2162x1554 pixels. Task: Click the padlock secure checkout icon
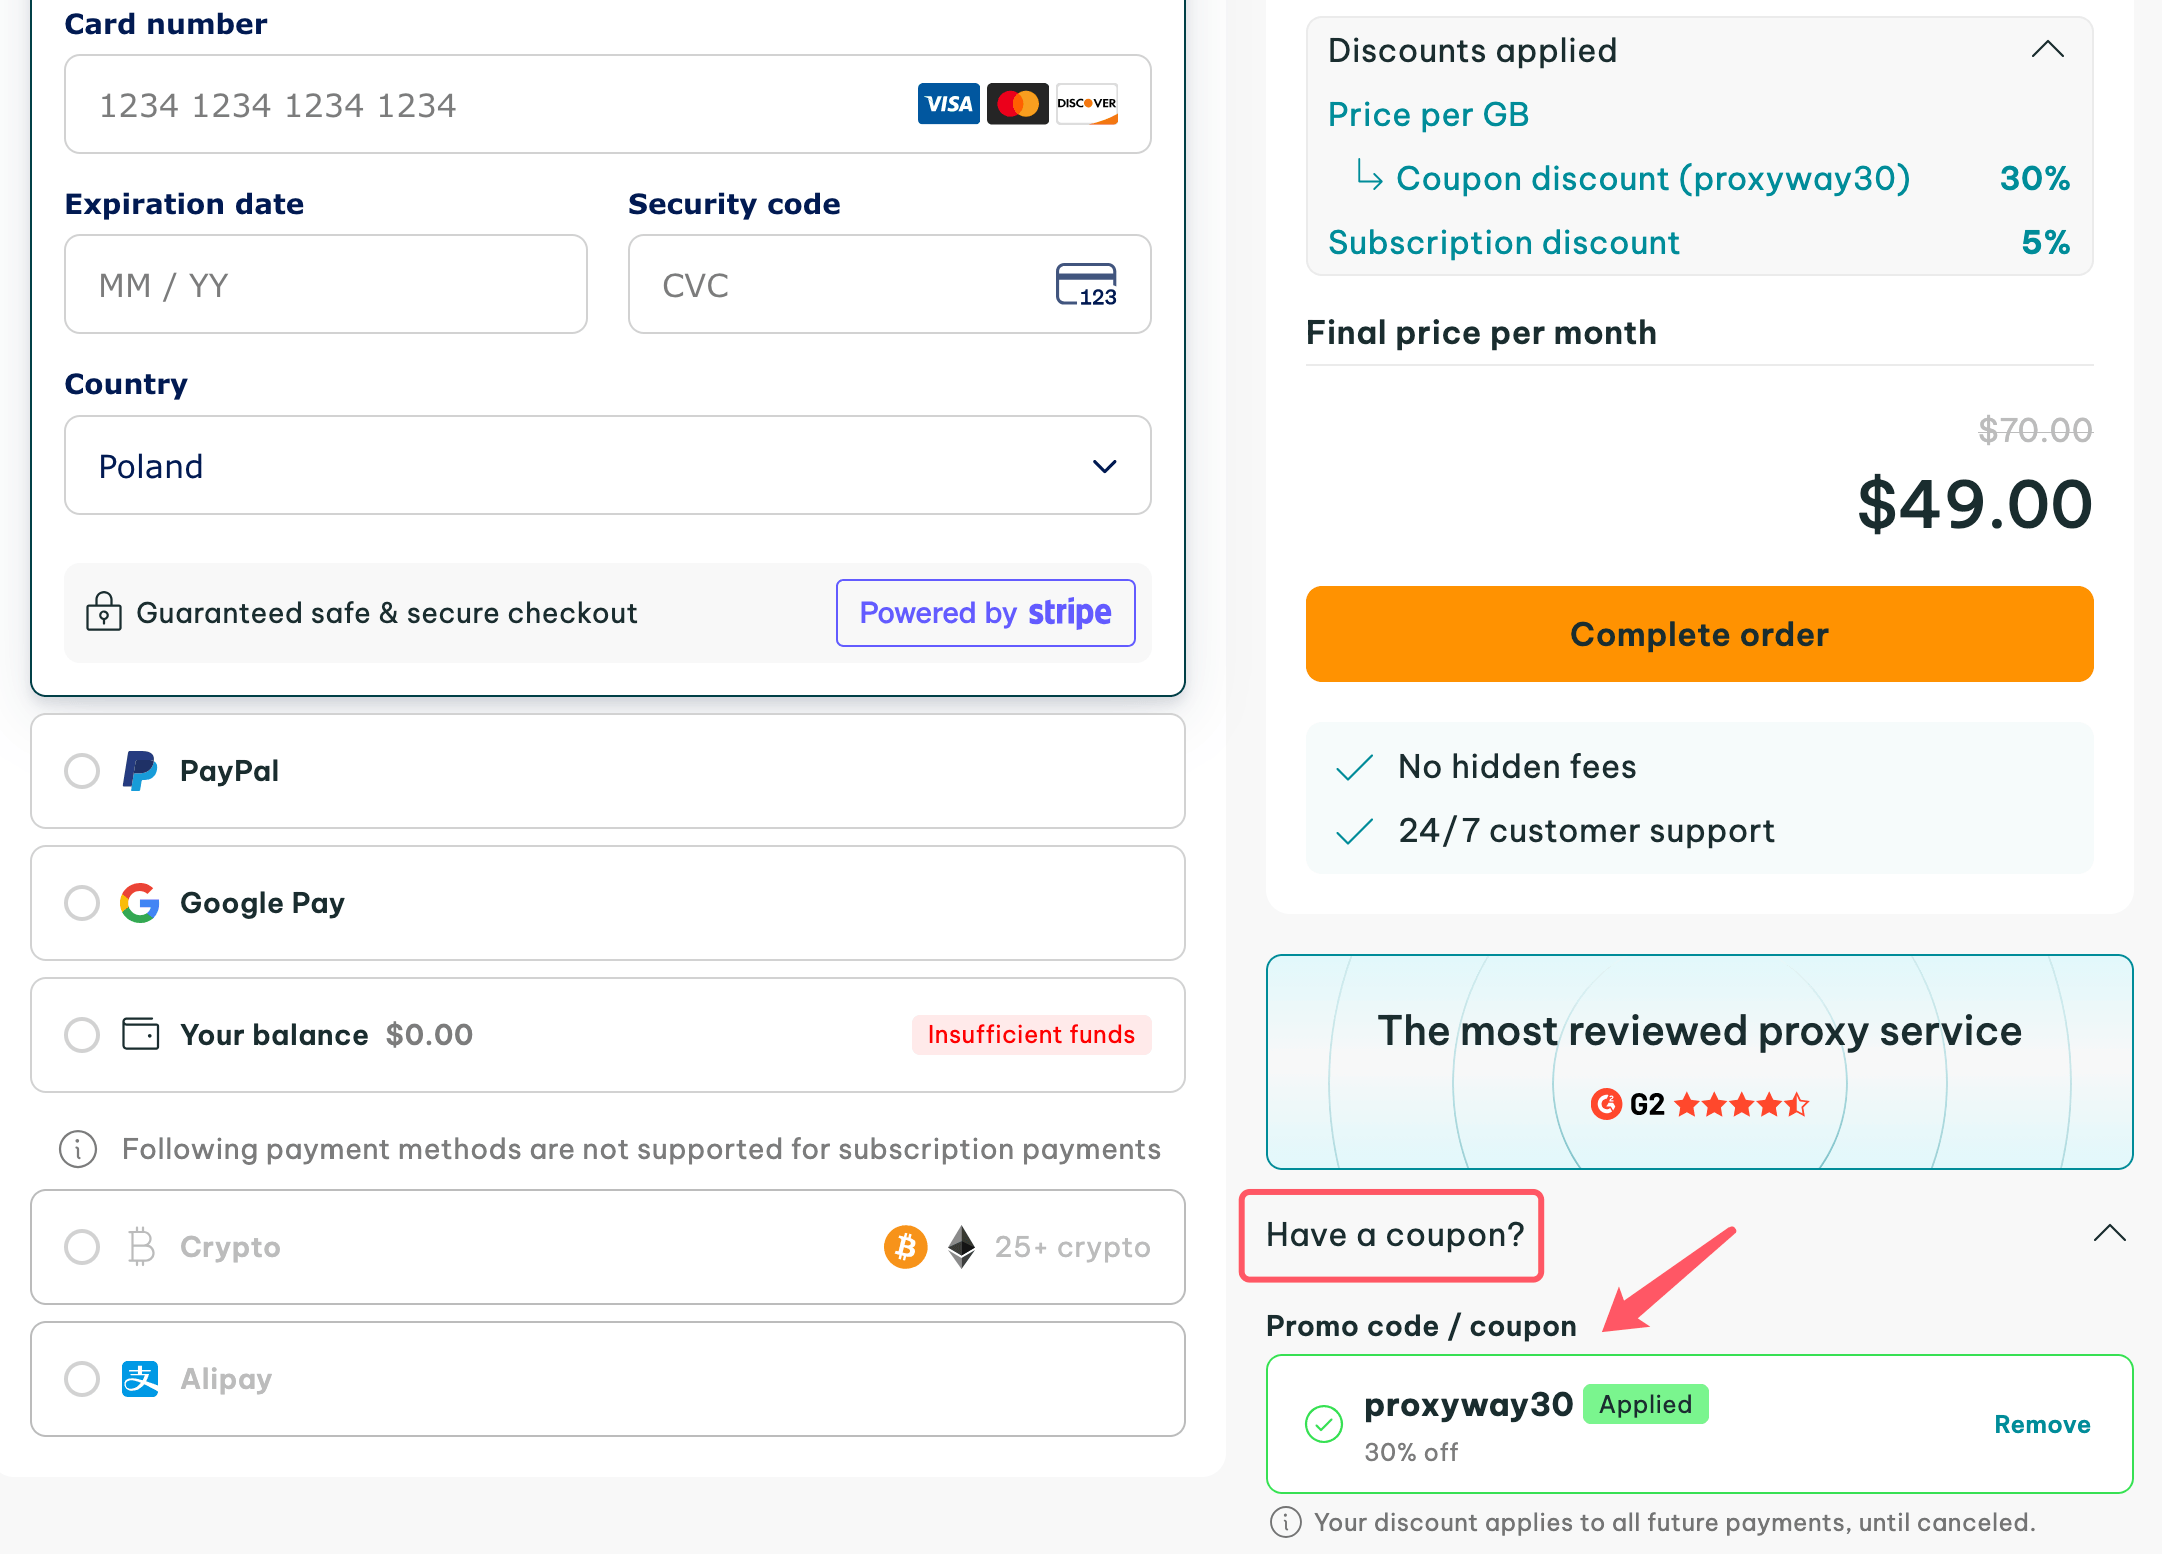103,612
